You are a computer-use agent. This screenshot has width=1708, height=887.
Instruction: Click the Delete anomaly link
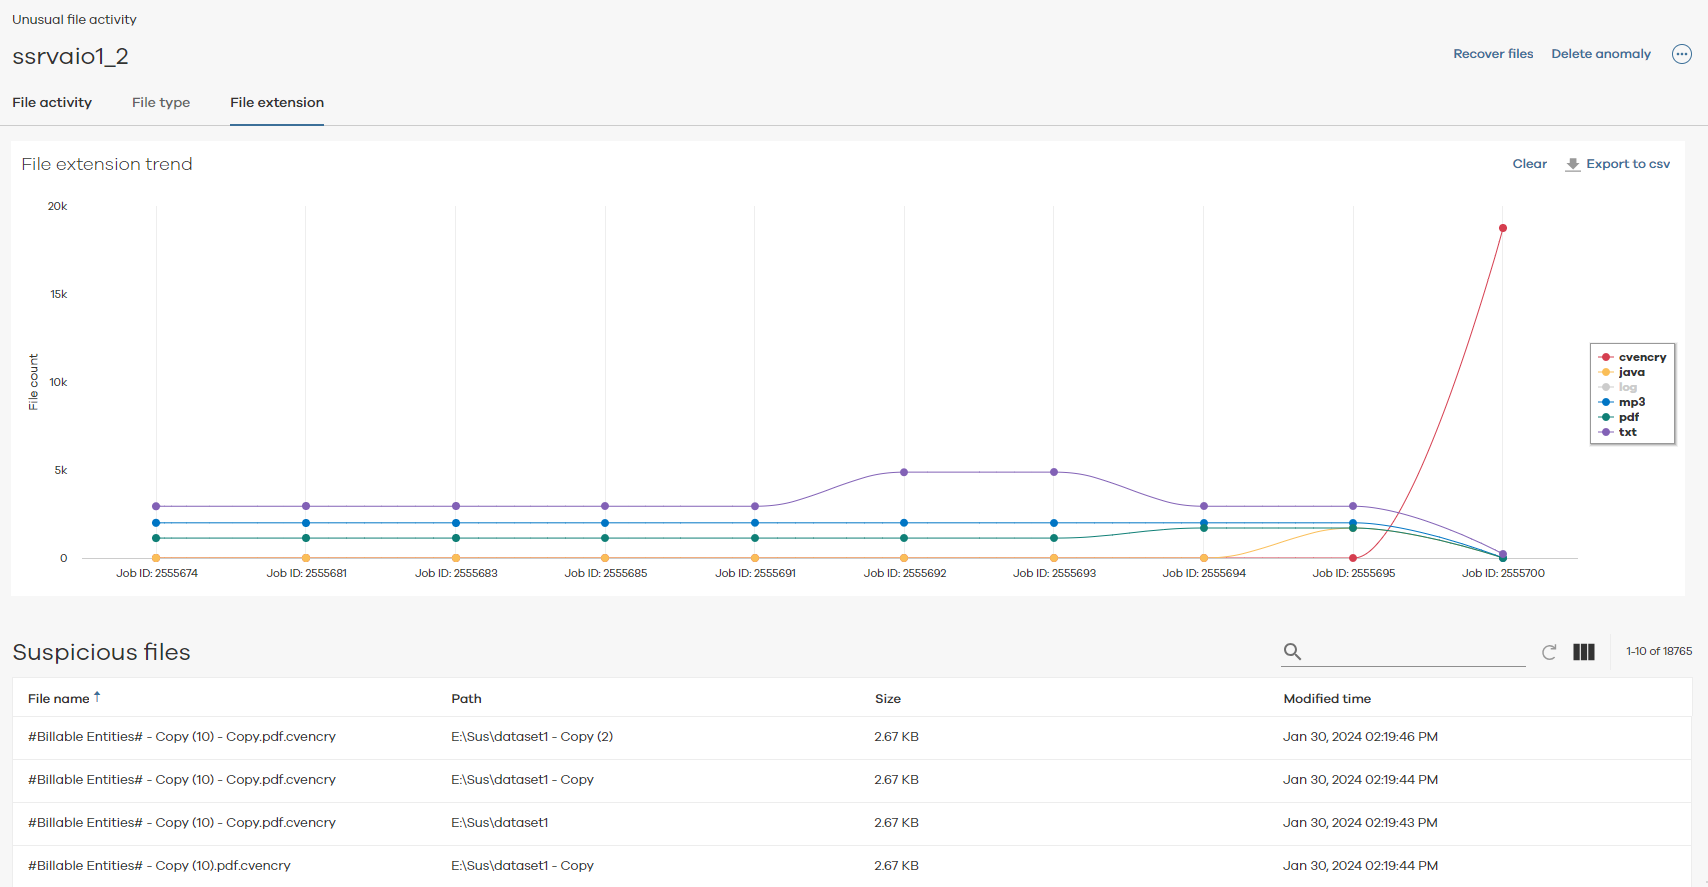click(1601, 54)
